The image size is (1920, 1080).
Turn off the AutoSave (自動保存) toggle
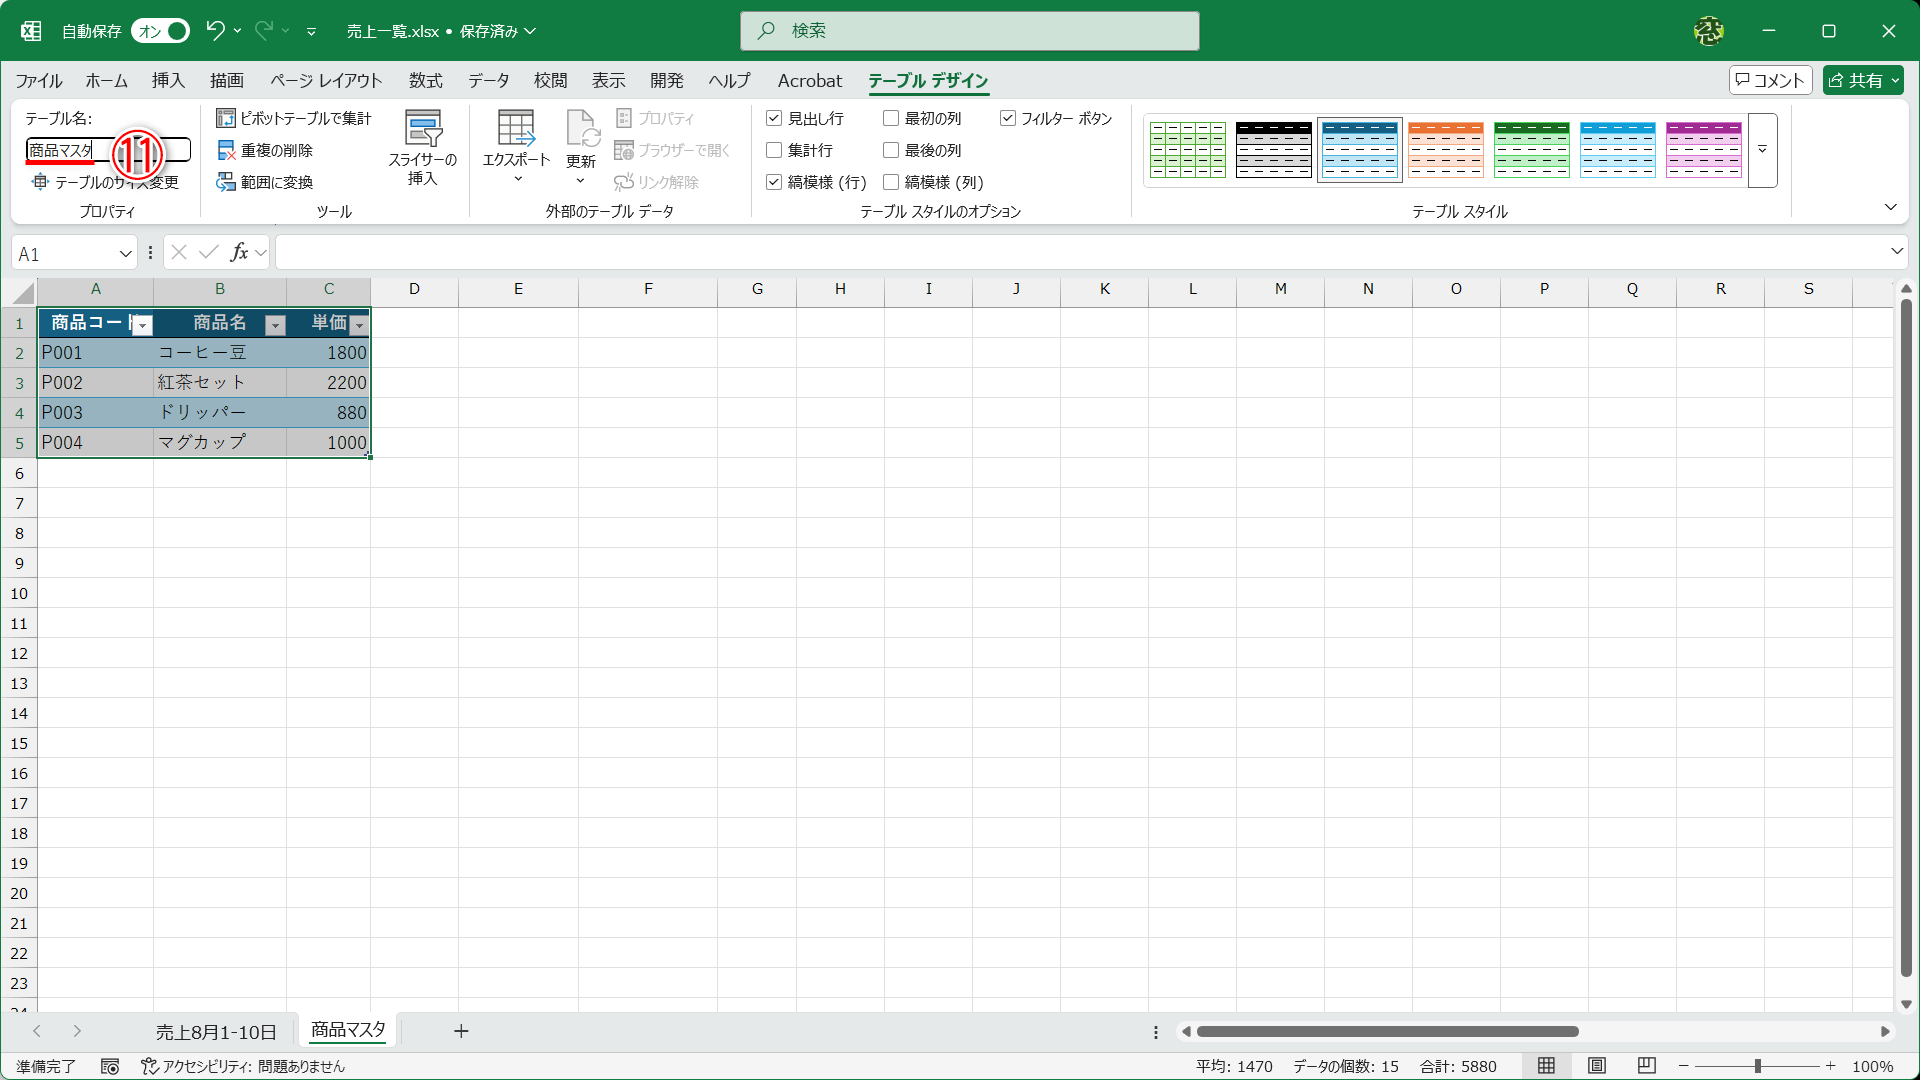[161, 31]
